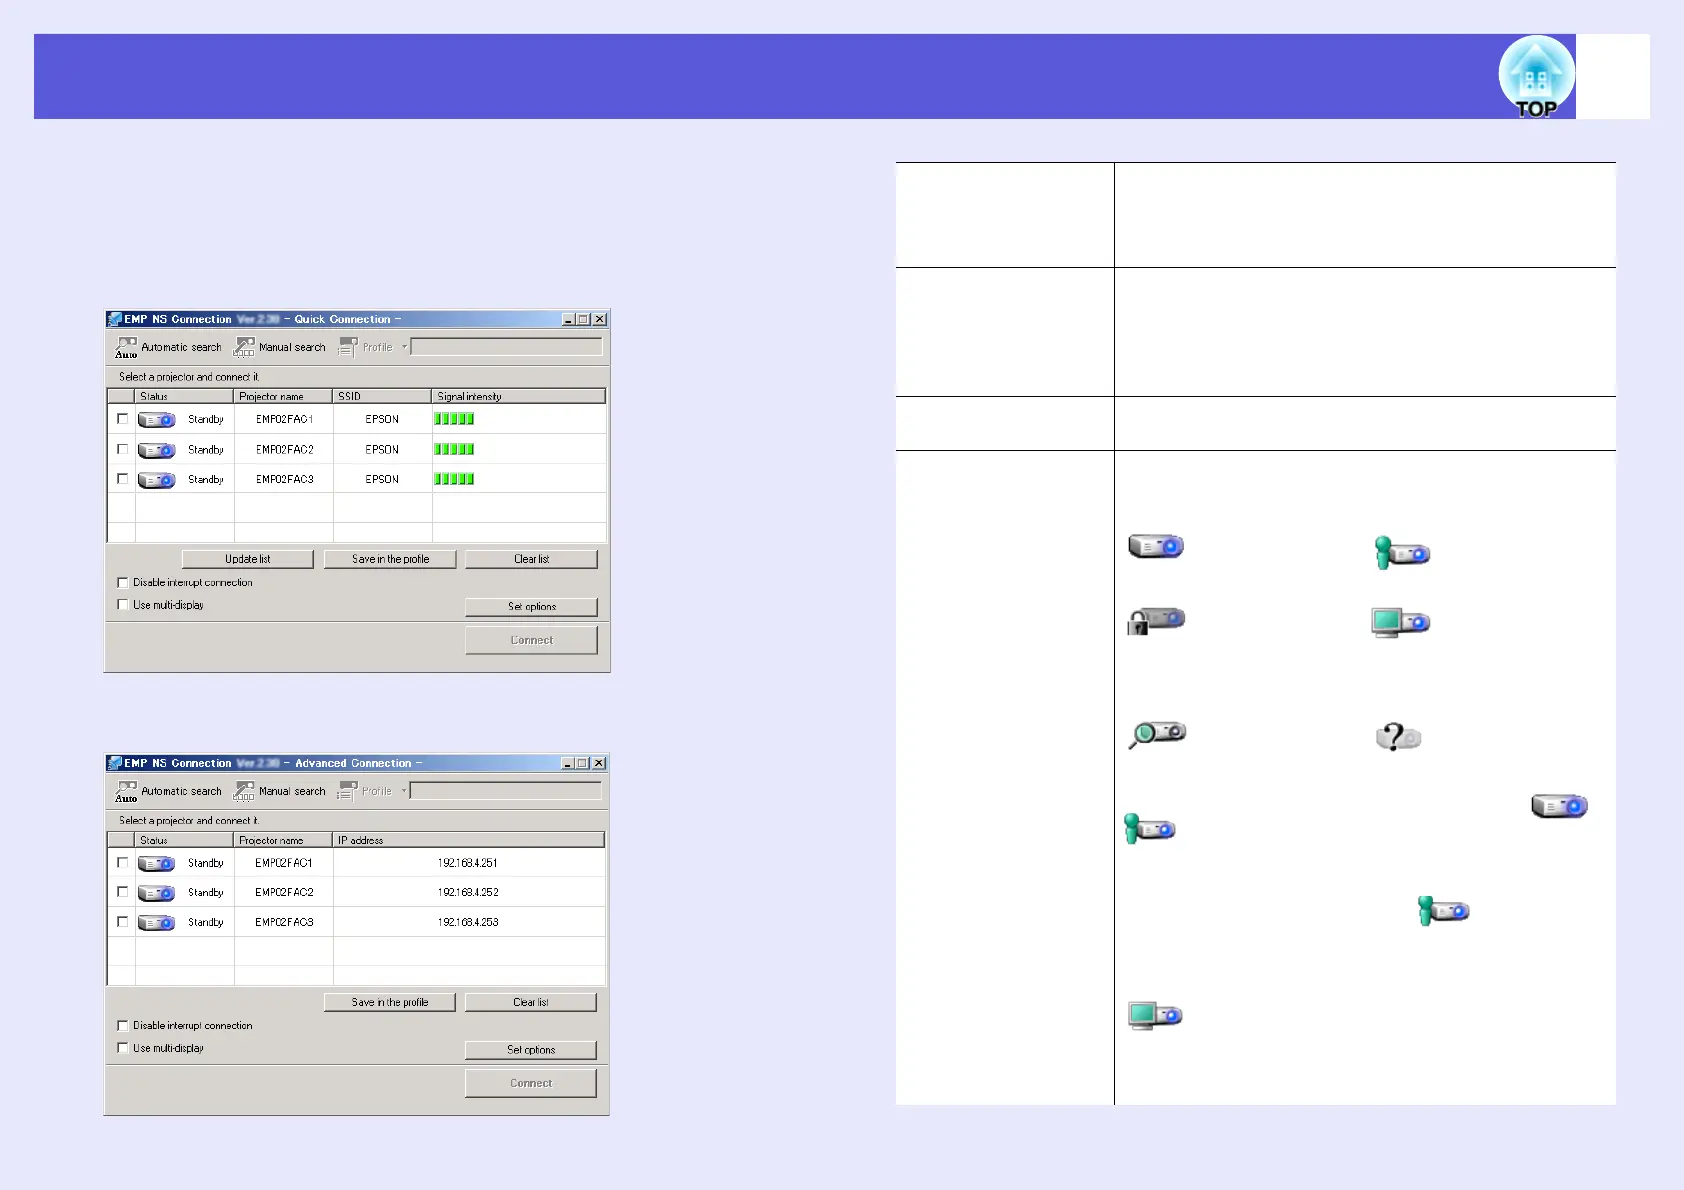Click Automatic search icon in Advanced Connection window

pos(126,791)
